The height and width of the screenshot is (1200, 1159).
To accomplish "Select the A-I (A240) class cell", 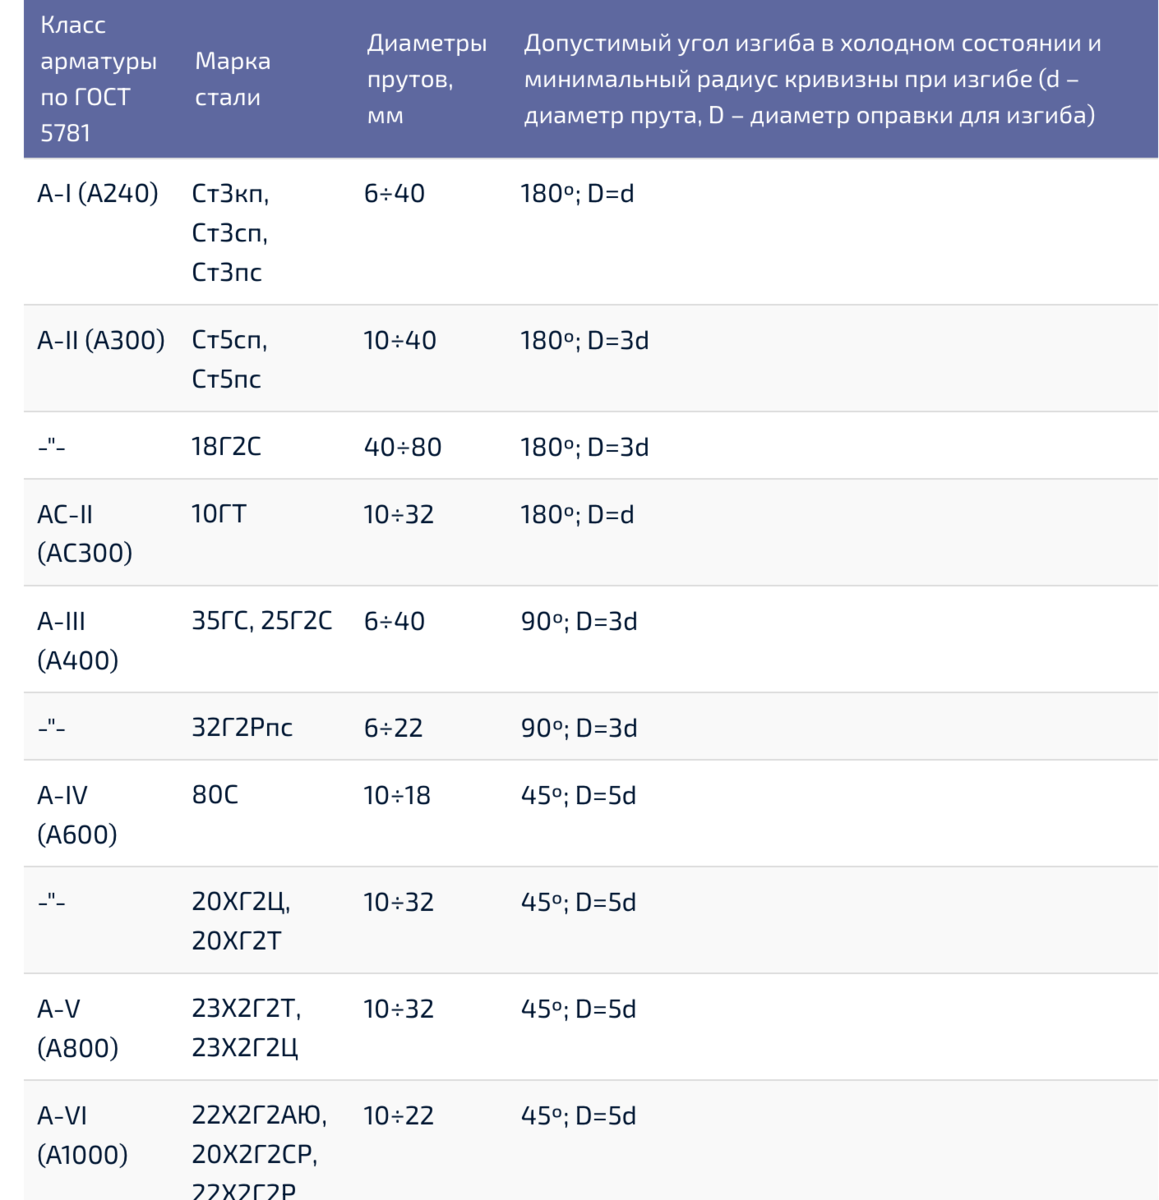I will tap(98, 193).
